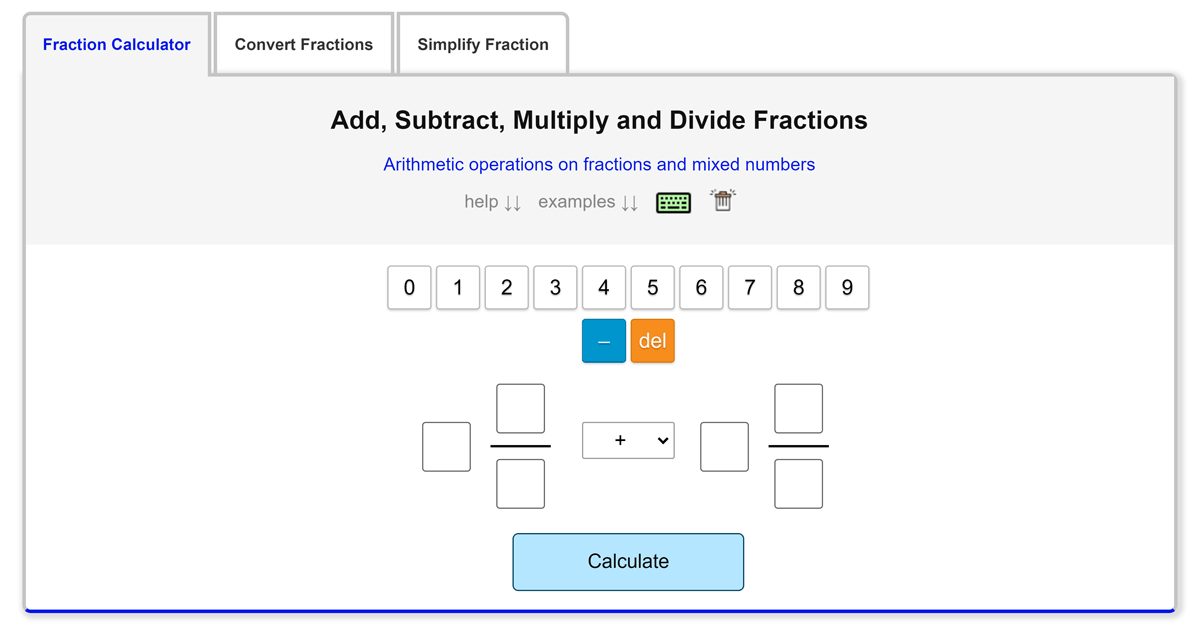Click the second fraction's numerator box
The image size is (1200, 630).
pyautogui.click(x=798, y=408)
